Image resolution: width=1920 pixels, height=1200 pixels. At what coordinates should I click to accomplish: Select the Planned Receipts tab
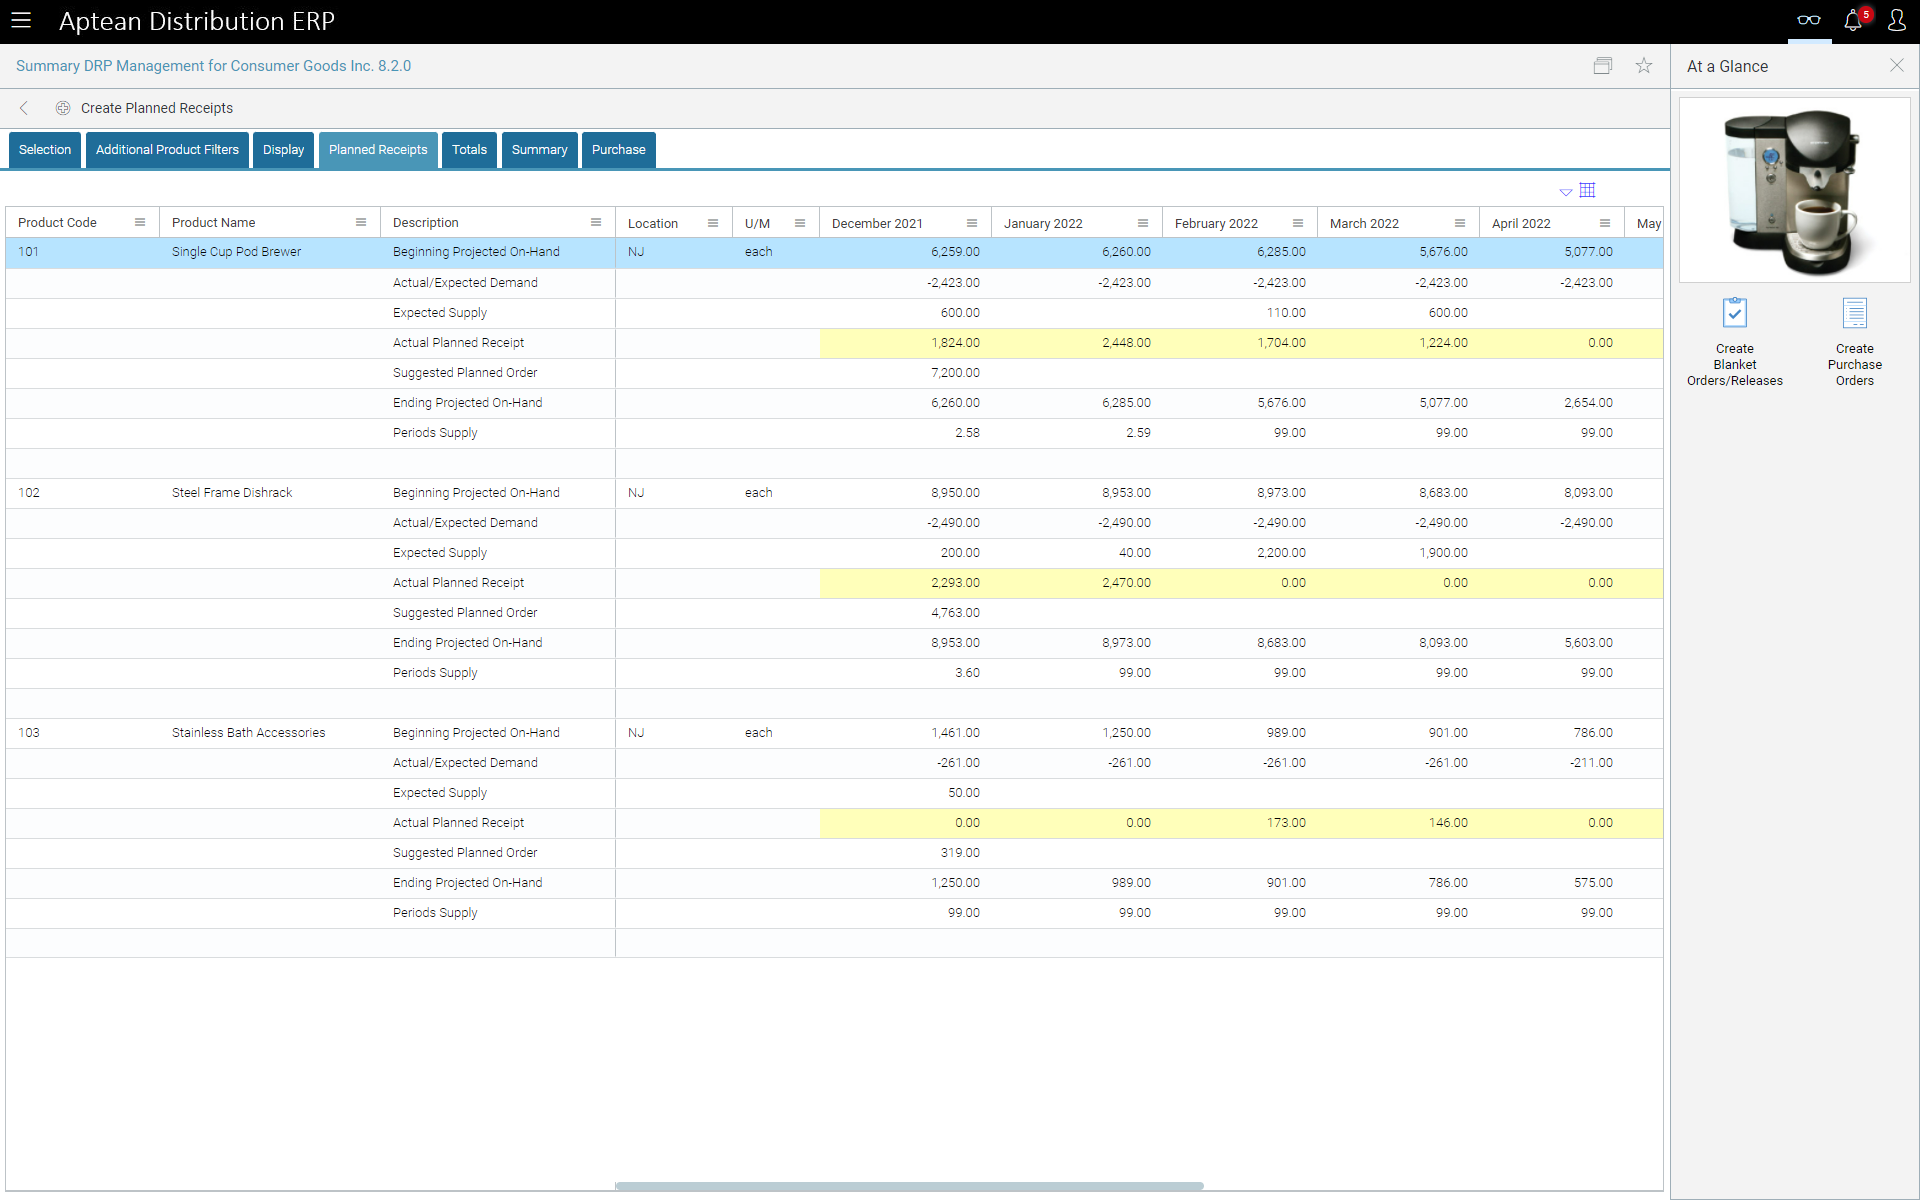(x=377, y=149)
